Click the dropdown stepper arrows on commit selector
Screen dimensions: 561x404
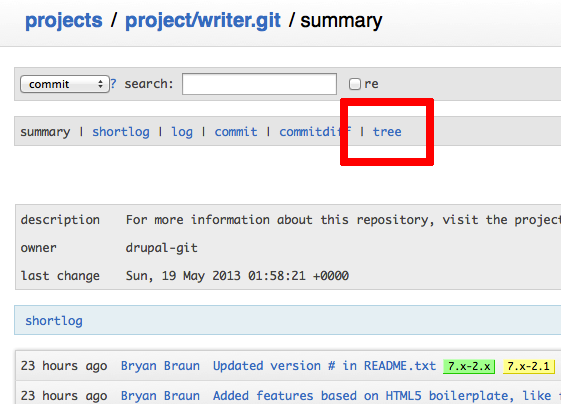101,84
